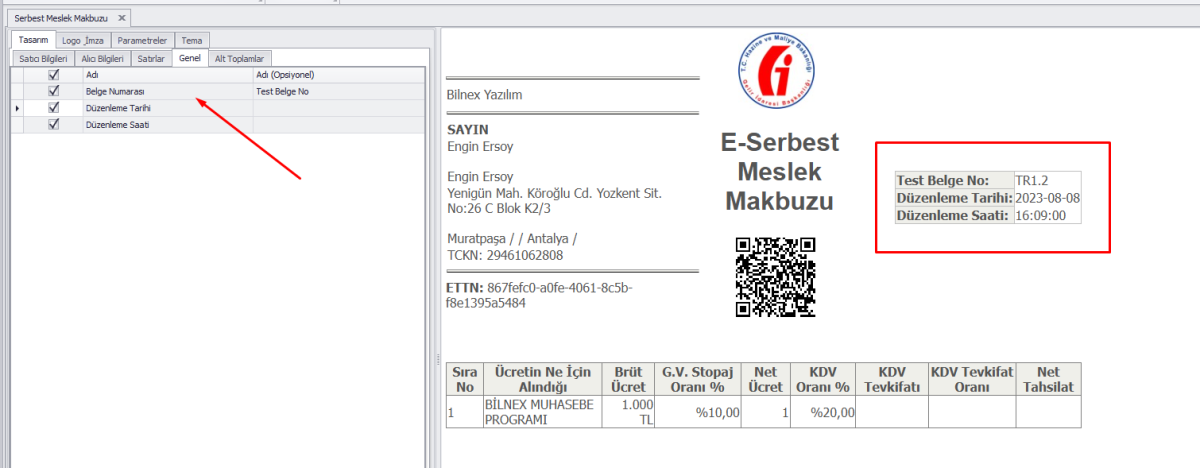The height and width of the screenshot is (468, 1200).
Task: Go to the Tema tab
Action: (x=191, y=40)
